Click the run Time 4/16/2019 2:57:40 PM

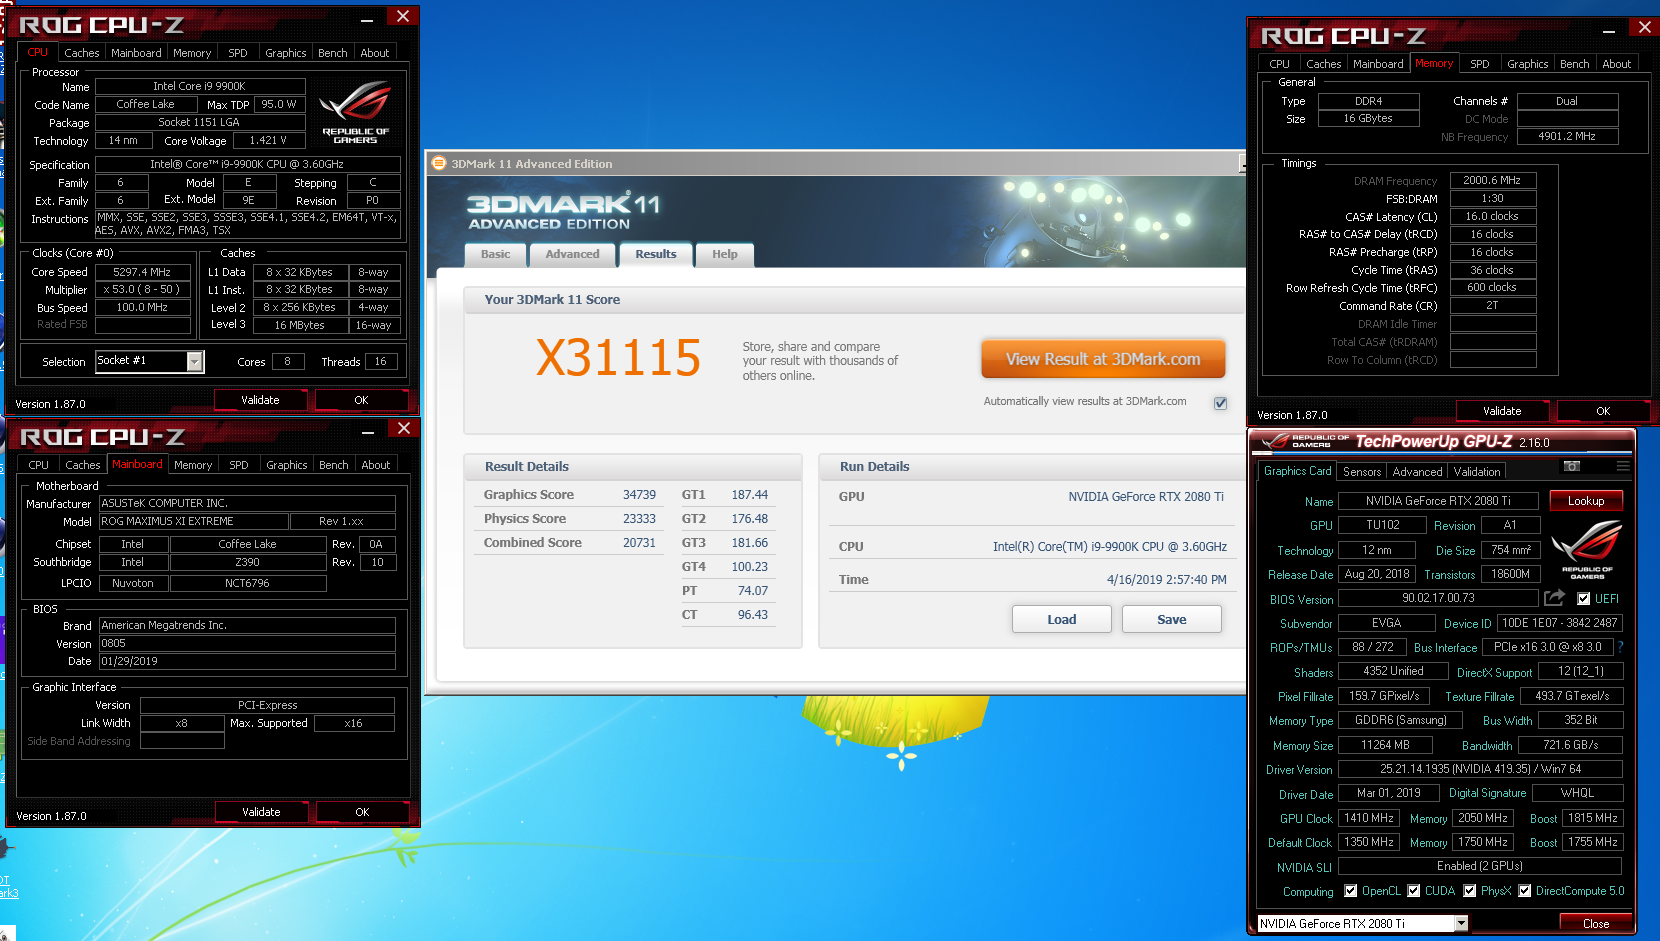point(1166,580)
